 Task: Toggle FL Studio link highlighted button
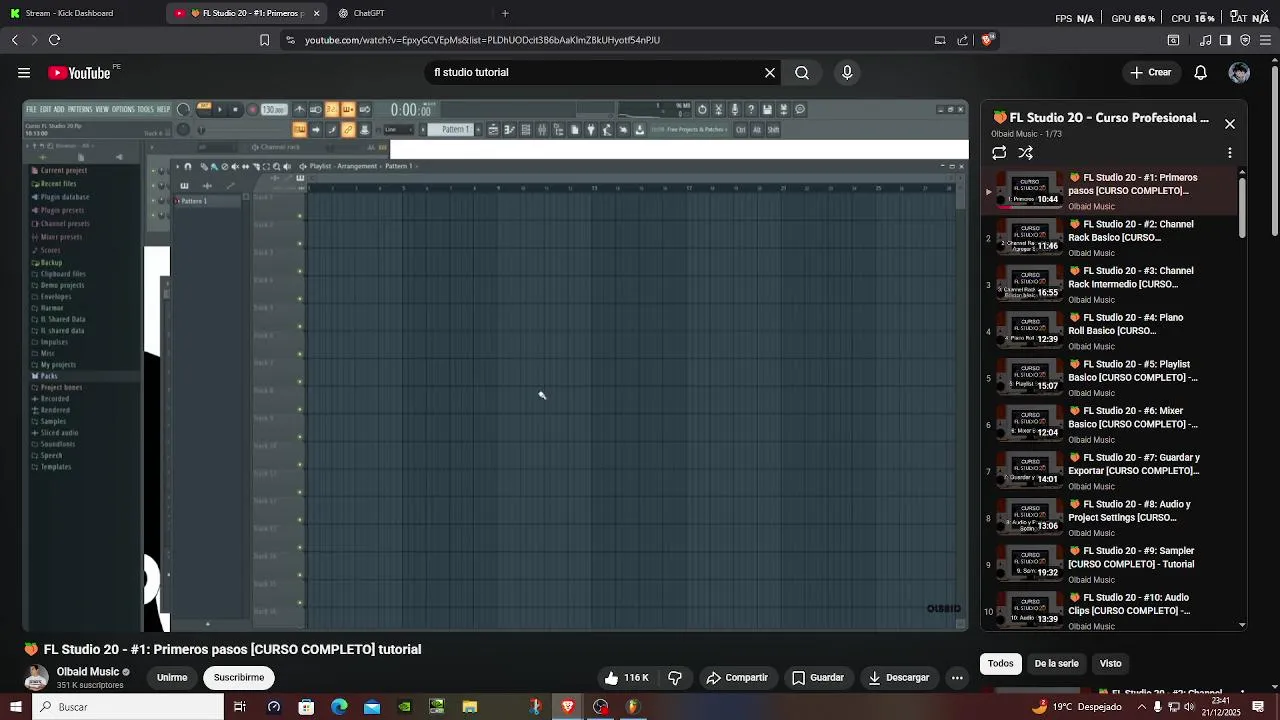[348, 129]
